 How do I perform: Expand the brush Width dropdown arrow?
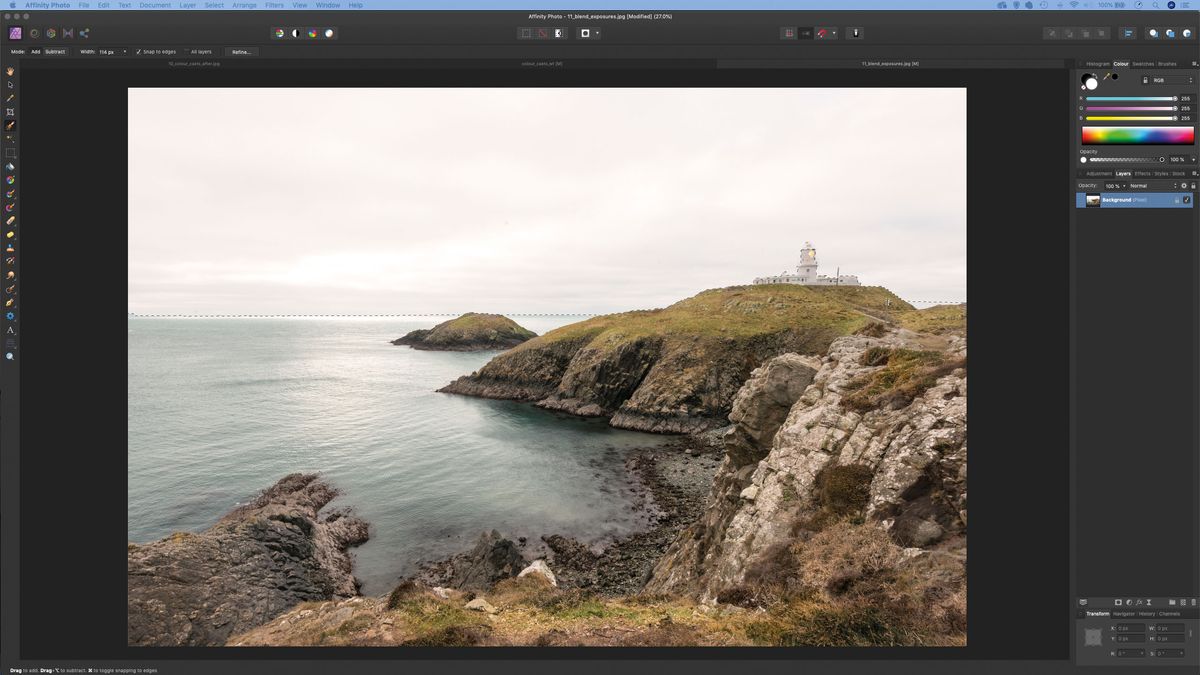125,51
